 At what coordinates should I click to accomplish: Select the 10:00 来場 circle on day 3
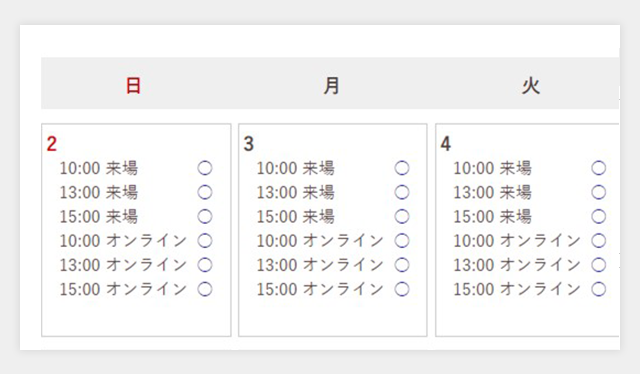[402, 168]
